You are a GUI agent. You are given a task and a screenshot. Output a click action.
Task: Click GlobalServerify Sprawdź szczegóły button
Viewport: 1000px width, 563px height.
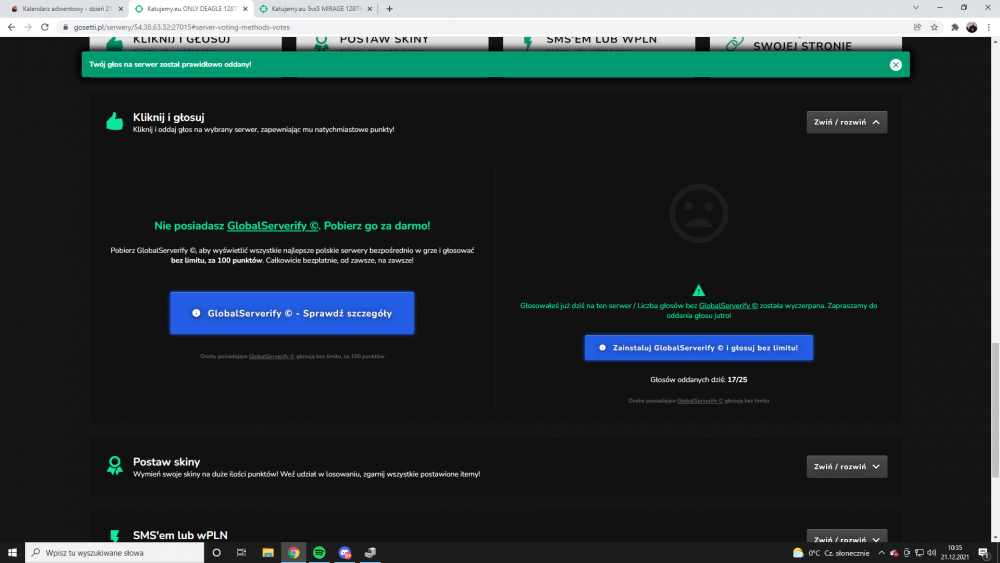point(291,313)
